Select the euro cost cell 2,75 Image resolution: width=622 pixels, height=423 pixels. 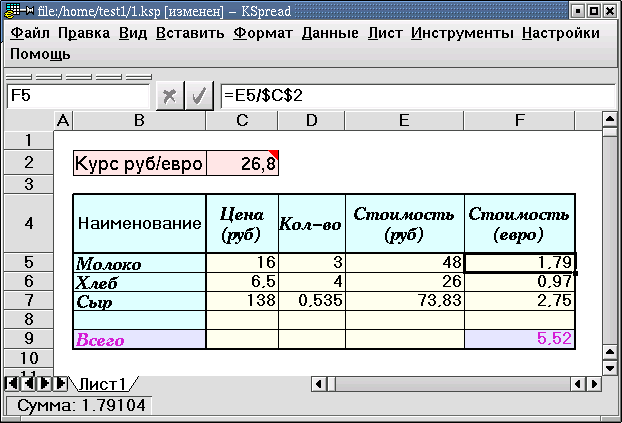tap(520, 301)
